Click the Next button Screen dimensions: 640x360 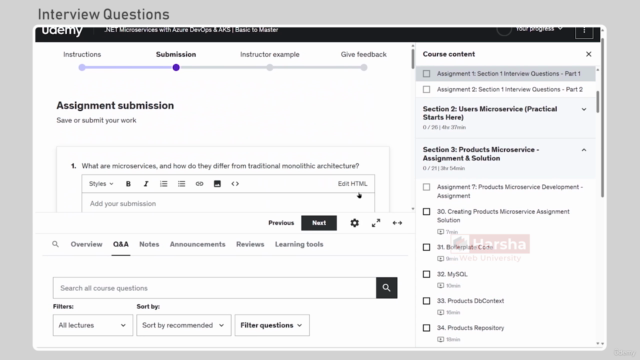pyautogui.click(x=319, y=223)
